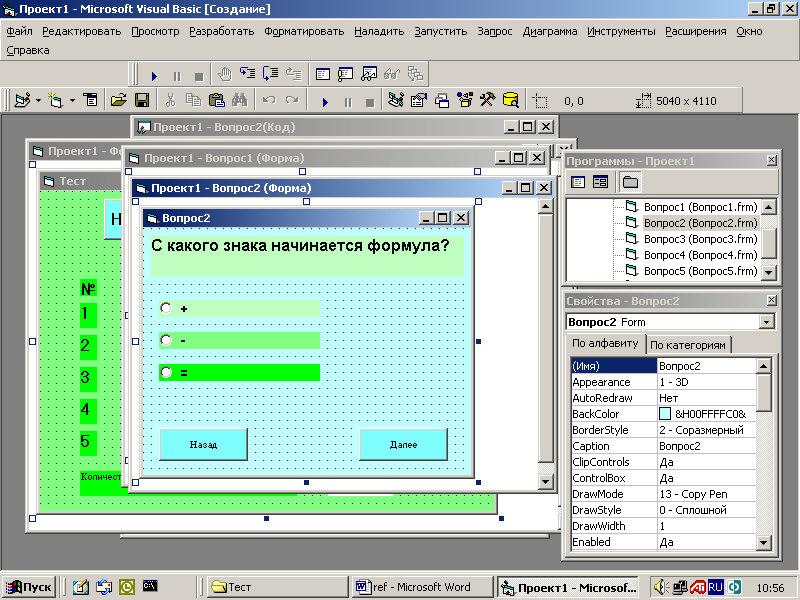Select the "+" radio button option
The width and height of the screenshot is (800, 600).
(166, 309)
